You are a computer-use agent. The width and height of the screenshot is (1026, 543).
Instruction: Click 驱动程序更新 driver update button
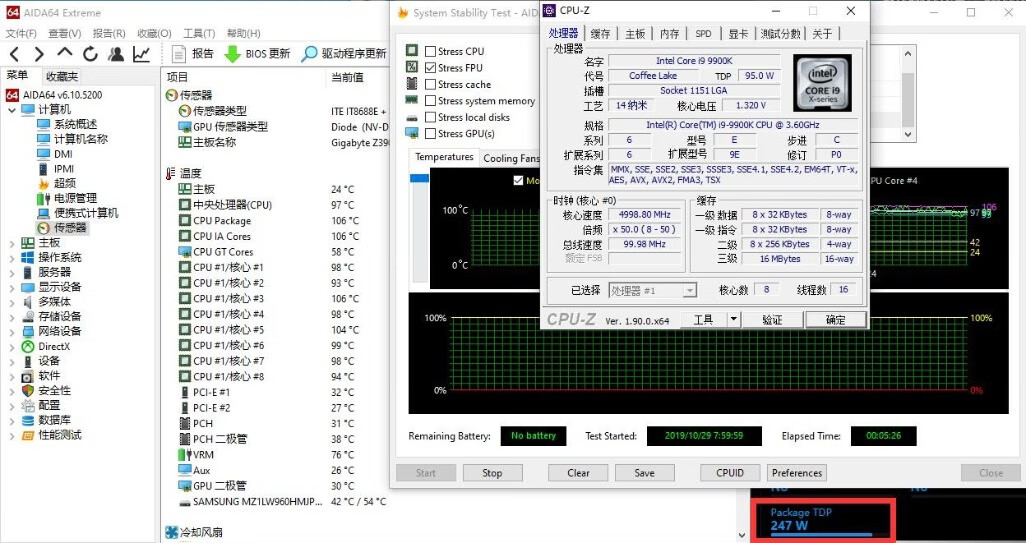coord(344,54)
